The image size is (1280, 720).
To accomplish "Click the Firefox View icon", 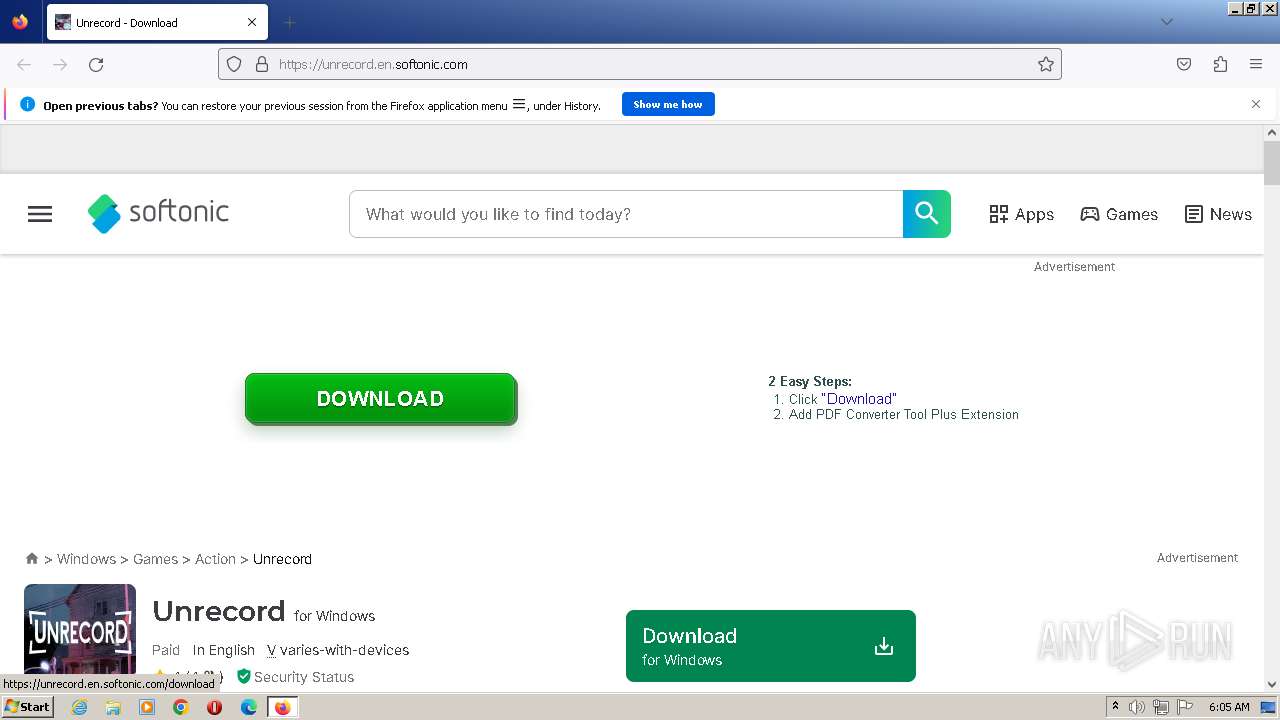I will pos(20,22).
